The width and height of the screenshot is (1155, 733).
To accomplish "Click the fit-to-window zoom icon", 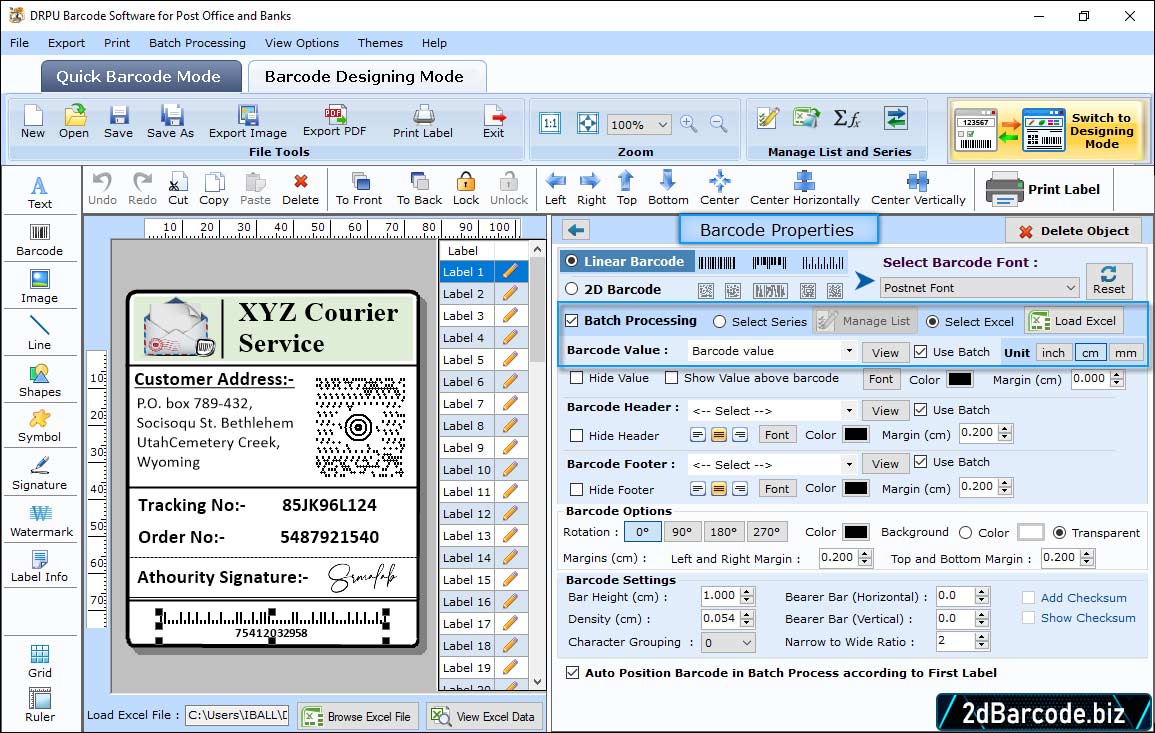I will point(588,124).
